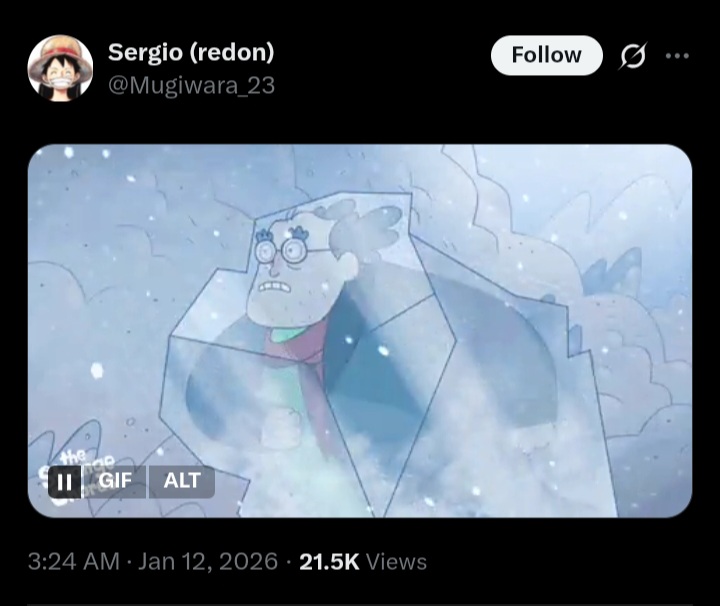Click the word Views in the footer

pyautogui.click(x=397, y=561)
